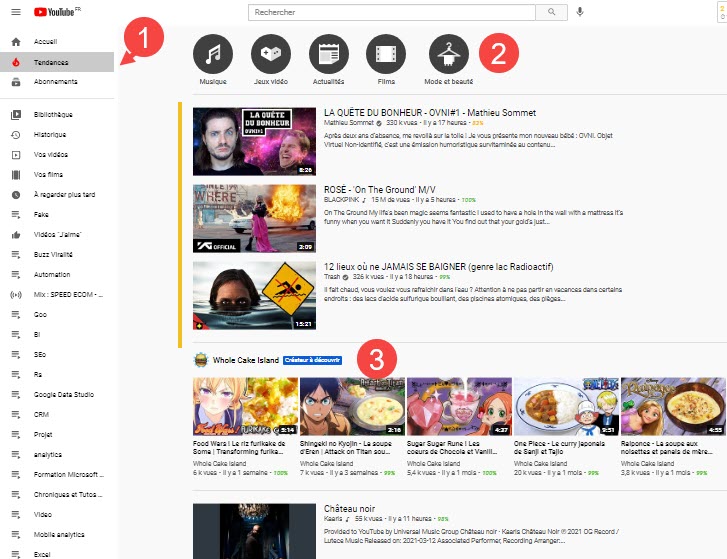The width and height of the screenshot is (727, 559).
Task: Click the Vos vidéos play icon
Action: [16, 155]
